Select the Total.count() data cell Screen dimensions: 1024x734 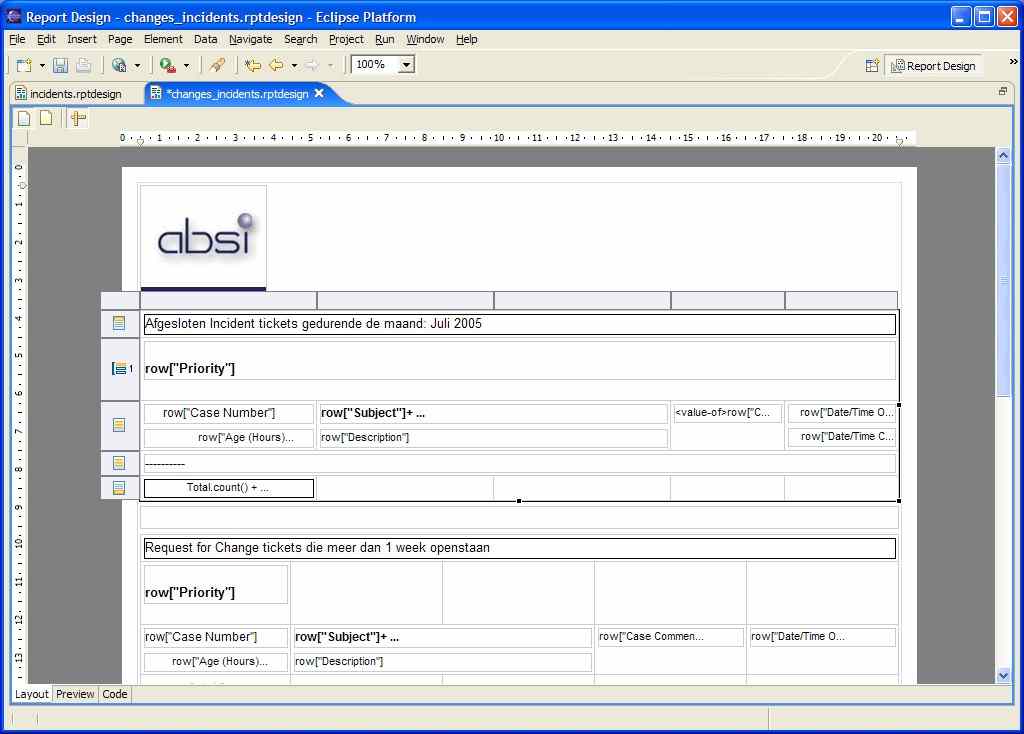pos(228,488)
